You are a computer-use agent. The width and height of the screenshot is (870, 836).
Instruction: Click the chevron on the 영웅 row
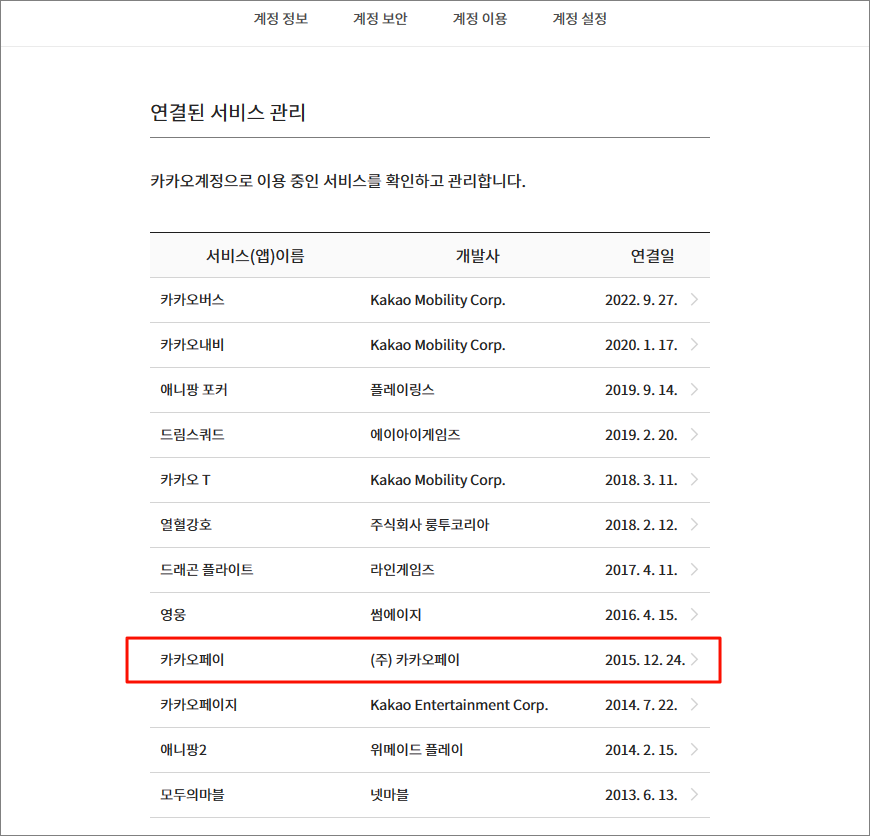pos(695,615)
